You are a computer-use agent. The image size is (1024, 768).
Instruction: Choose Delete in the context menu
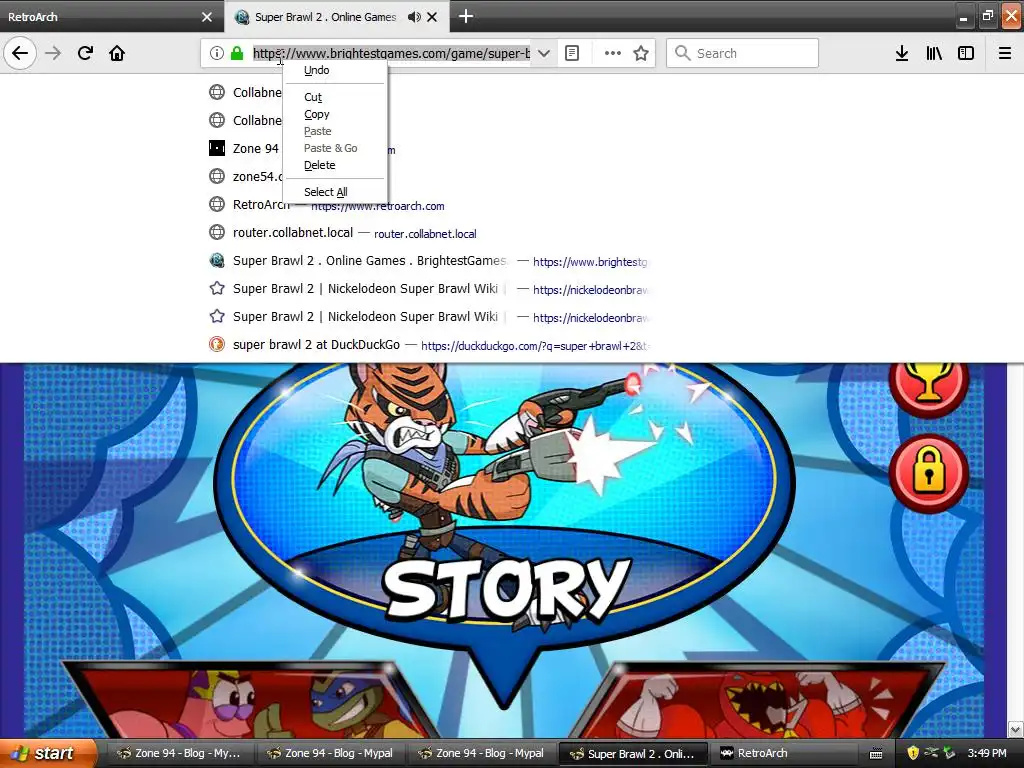click(x=334, y=165)
